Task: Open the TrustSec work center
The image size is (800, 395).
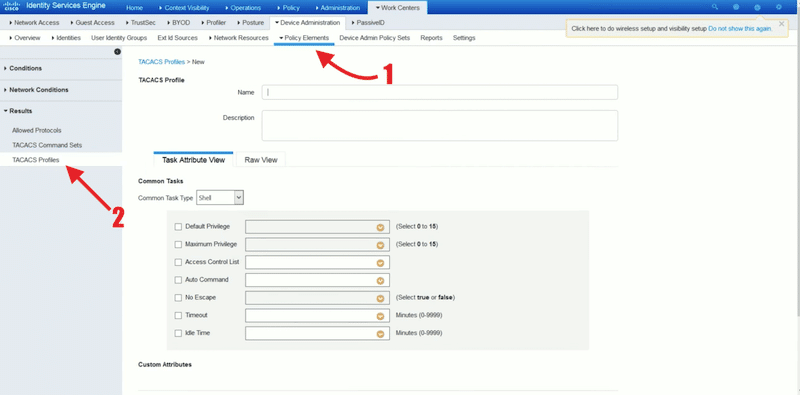Action: 140,23
